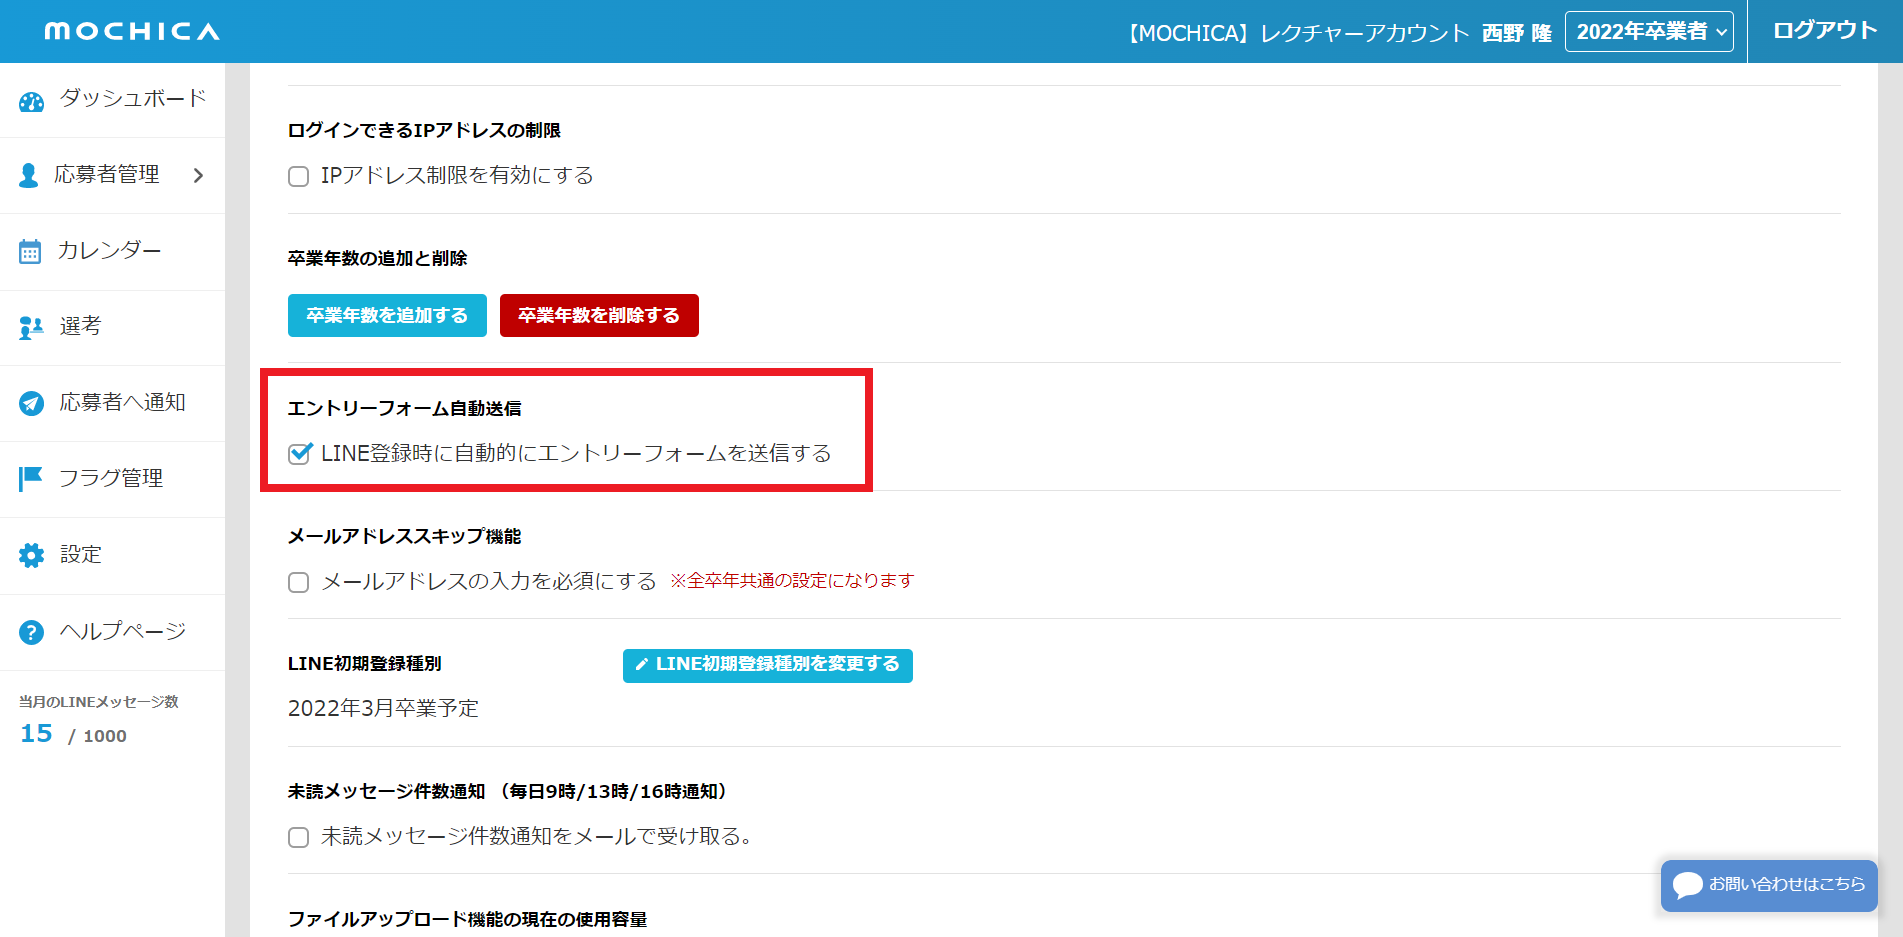Click LINE初期登録種別を変更する button
The image size is (1903, 937).
coord(767,665)
